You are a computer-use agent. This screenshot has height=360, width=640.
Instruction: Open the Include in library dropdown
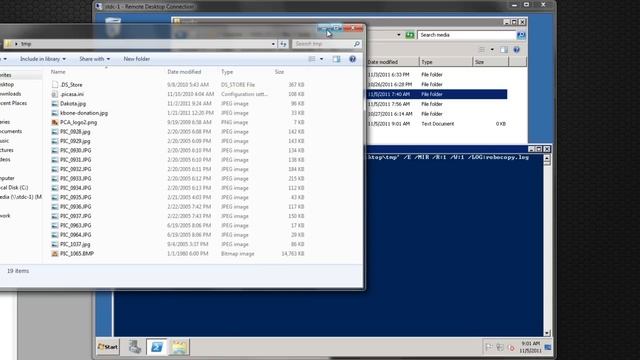[x=43, y=59]
